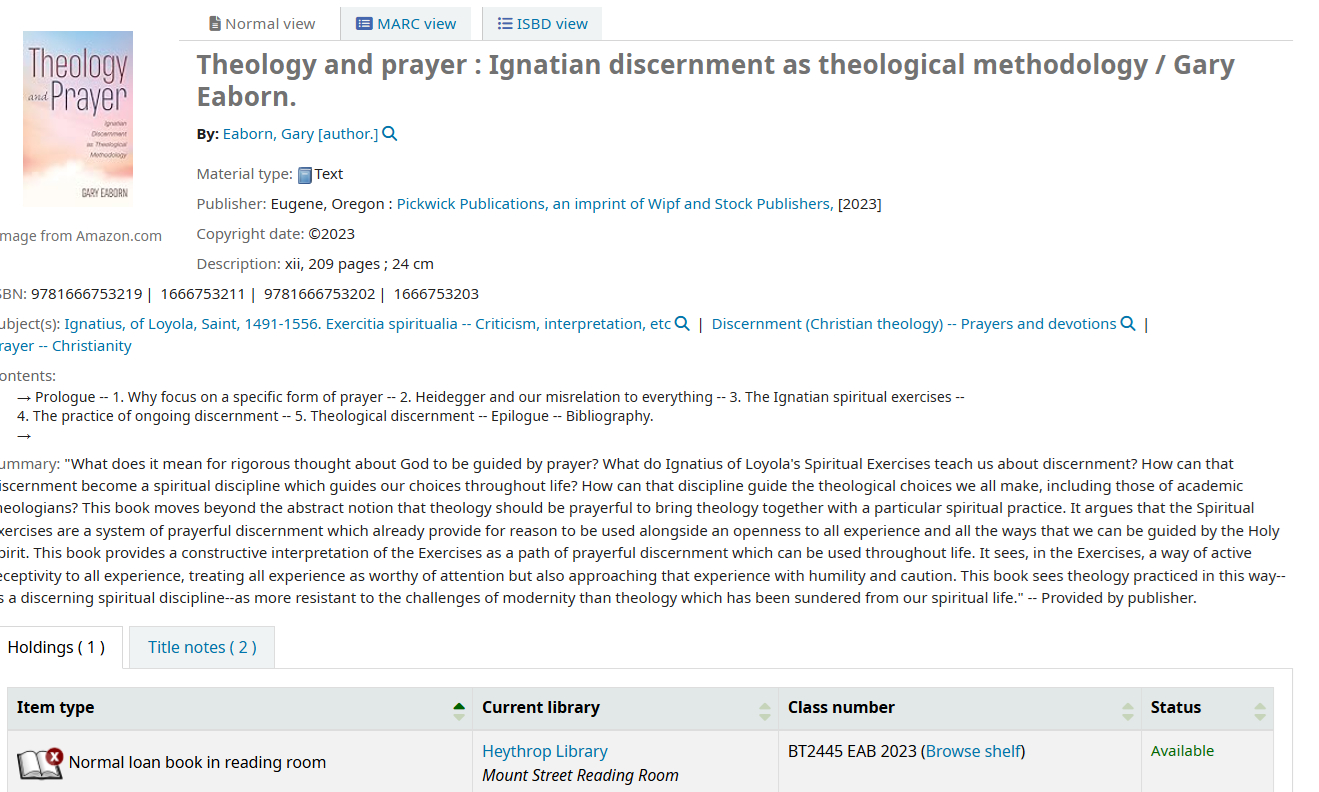Viewport: 1319px width, 792px height.
Task: Open the MARC view tab
Action: (406, 24)
